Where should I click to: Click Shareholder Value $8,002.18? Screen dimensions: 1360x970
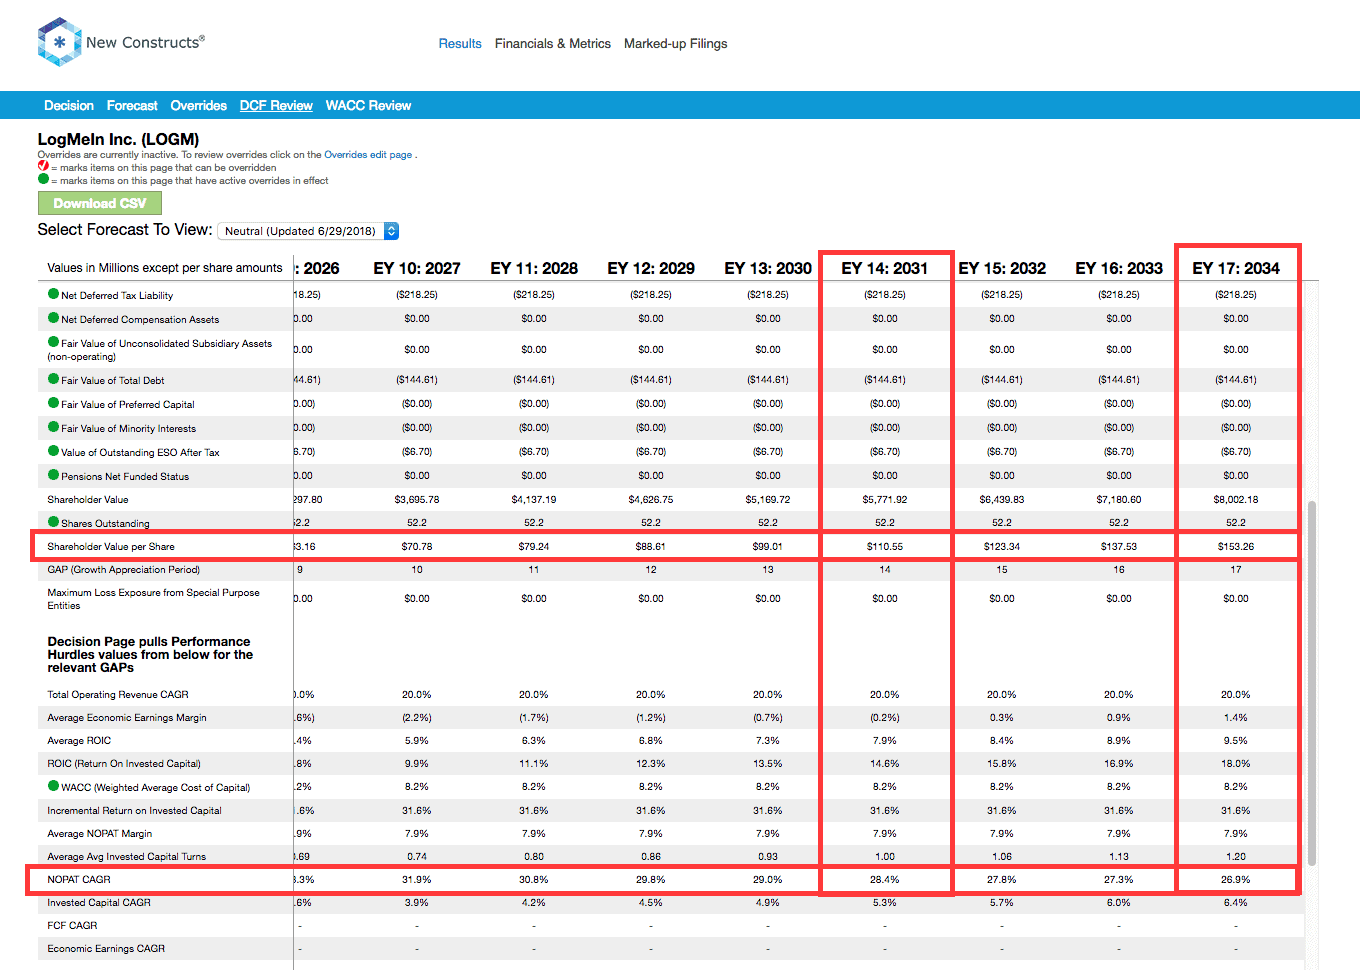pos(1236,499)
